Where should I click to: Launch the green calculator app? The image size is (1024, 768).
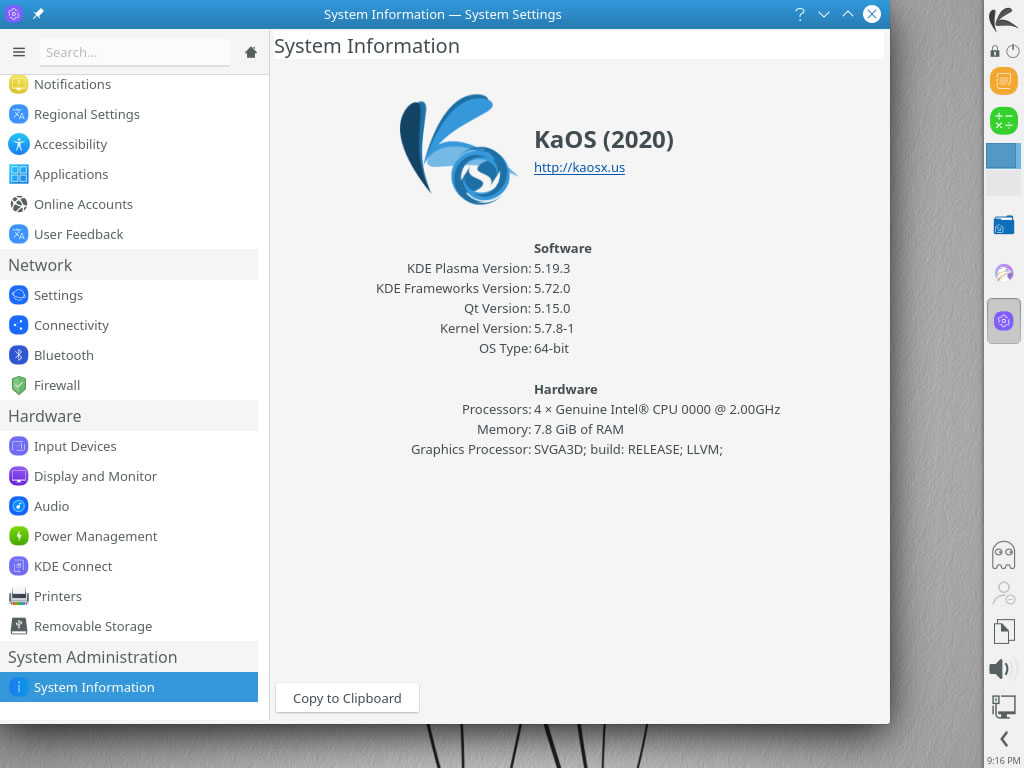coord(1004,121)
